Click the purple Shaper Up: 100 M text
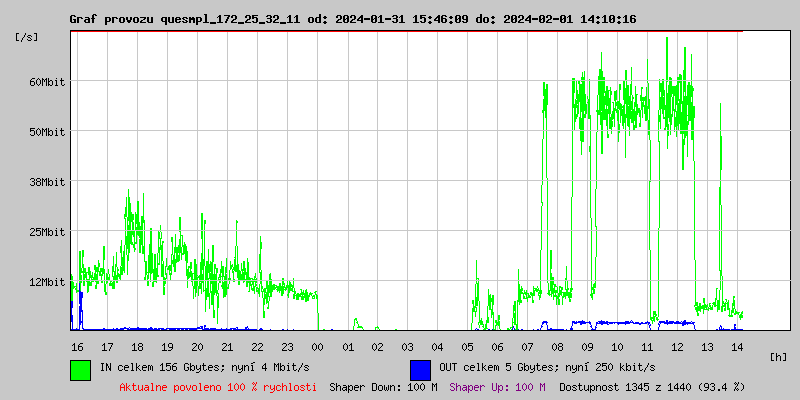This screenshot has width=800, height=400. point(497,387)
